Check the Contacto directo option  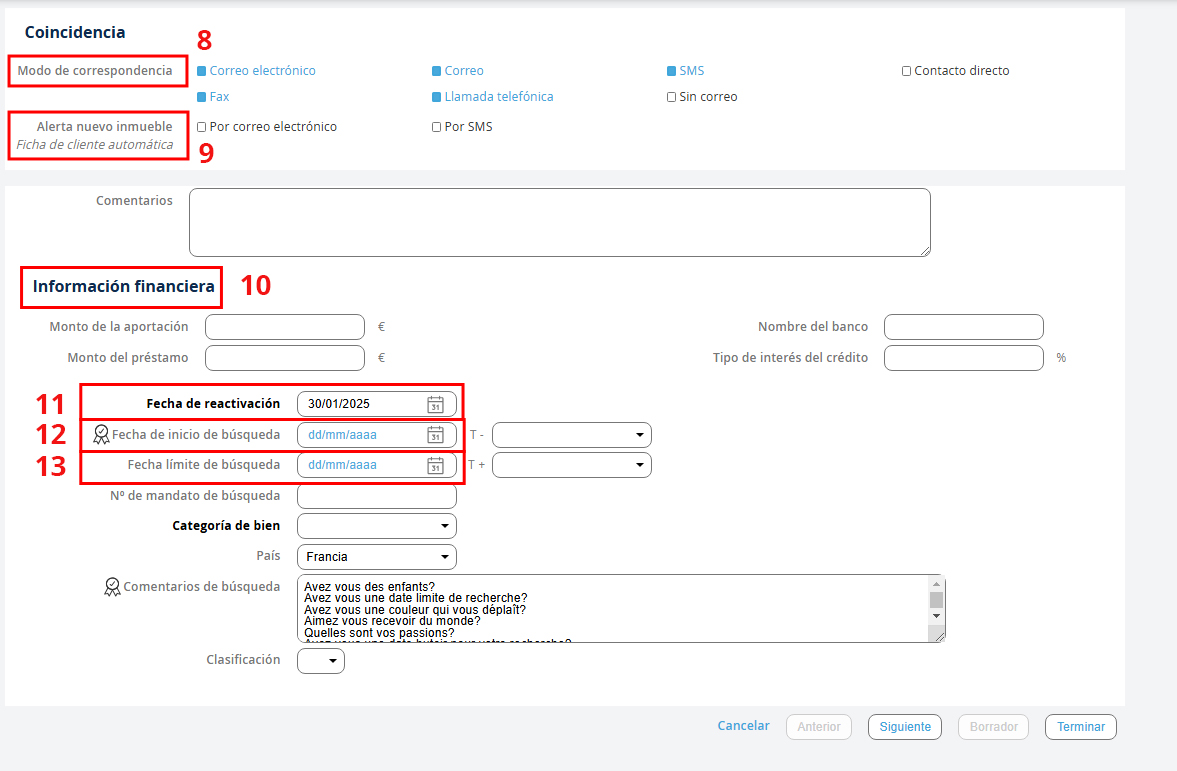point(906,71)
